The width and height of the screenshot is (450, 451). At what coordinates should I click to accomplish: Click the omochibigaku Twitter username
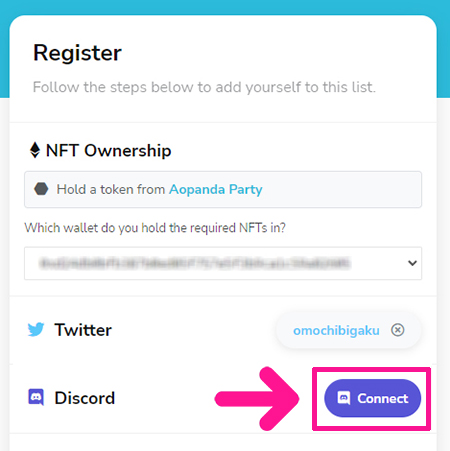pyautogui.click(x=336, y=331)
